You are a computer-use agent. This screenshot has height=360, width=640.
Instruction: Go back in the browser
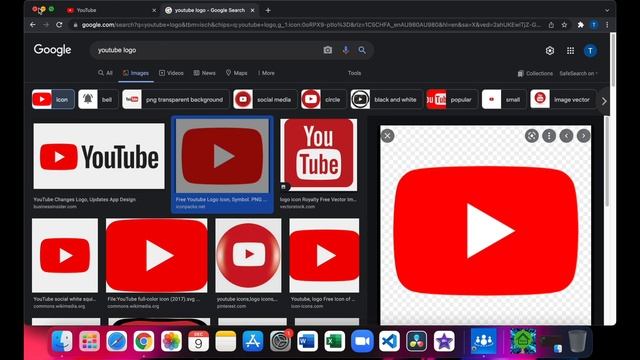point(33,25)
